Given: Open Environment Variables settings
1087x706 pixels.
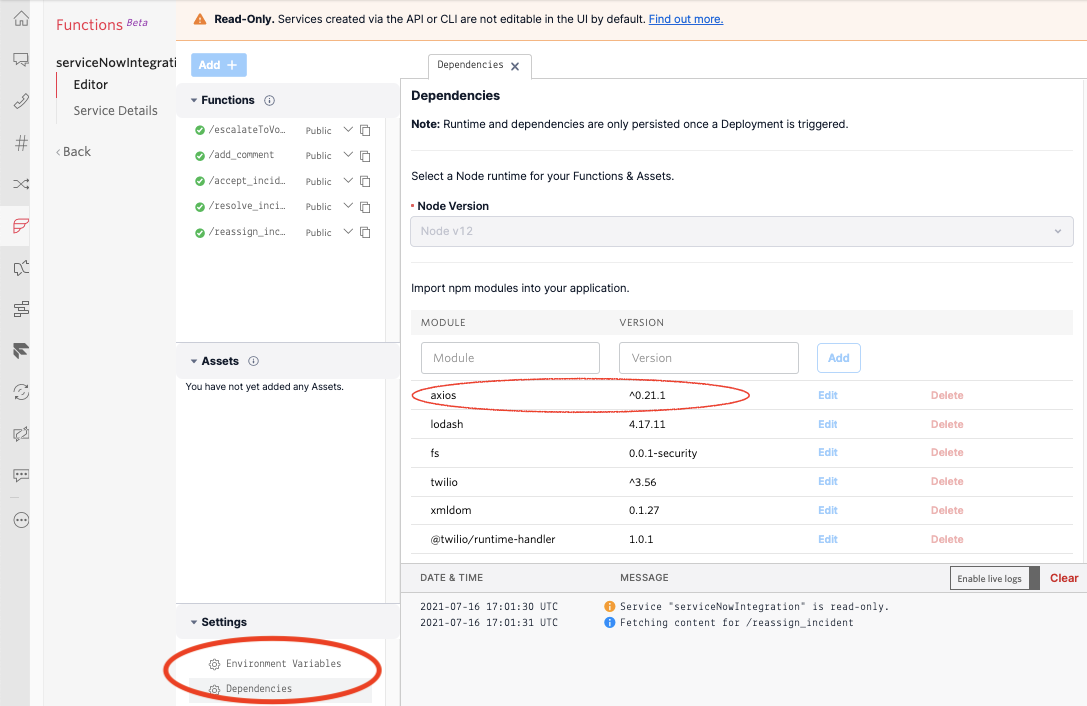Looking at the screenshot, I should click(x=284, y=664).
